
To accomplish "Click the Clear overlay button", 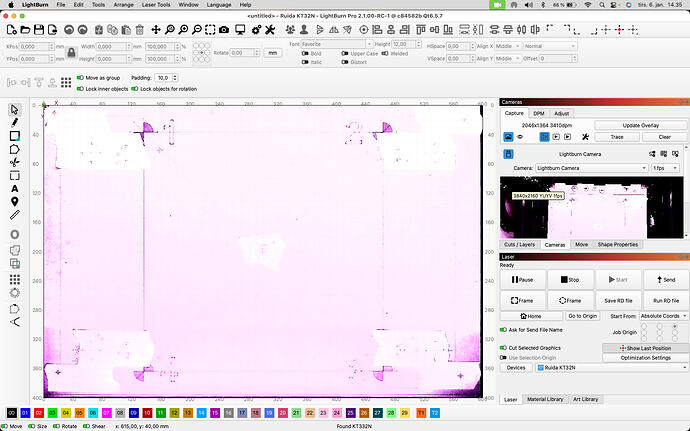I will click(x=664, y=137).
